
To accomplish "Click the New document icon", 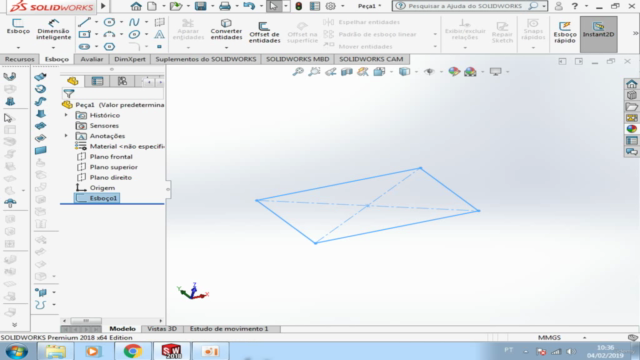I will 152,6.
